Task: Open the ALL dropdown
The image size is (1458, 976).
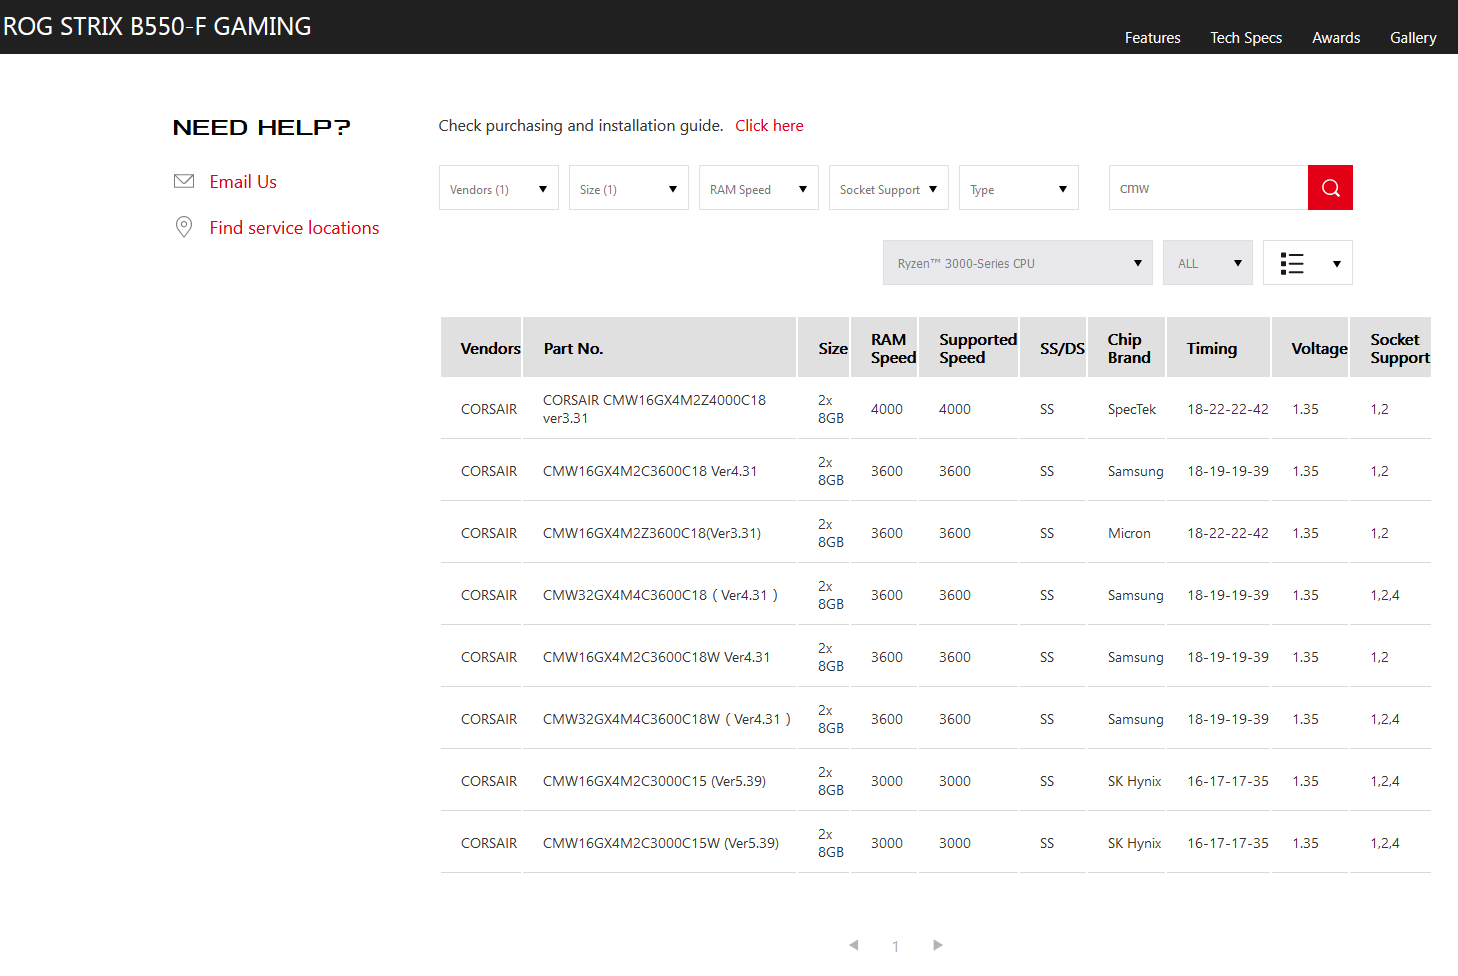Action: pyautogui.click(x=1207, y=263)
